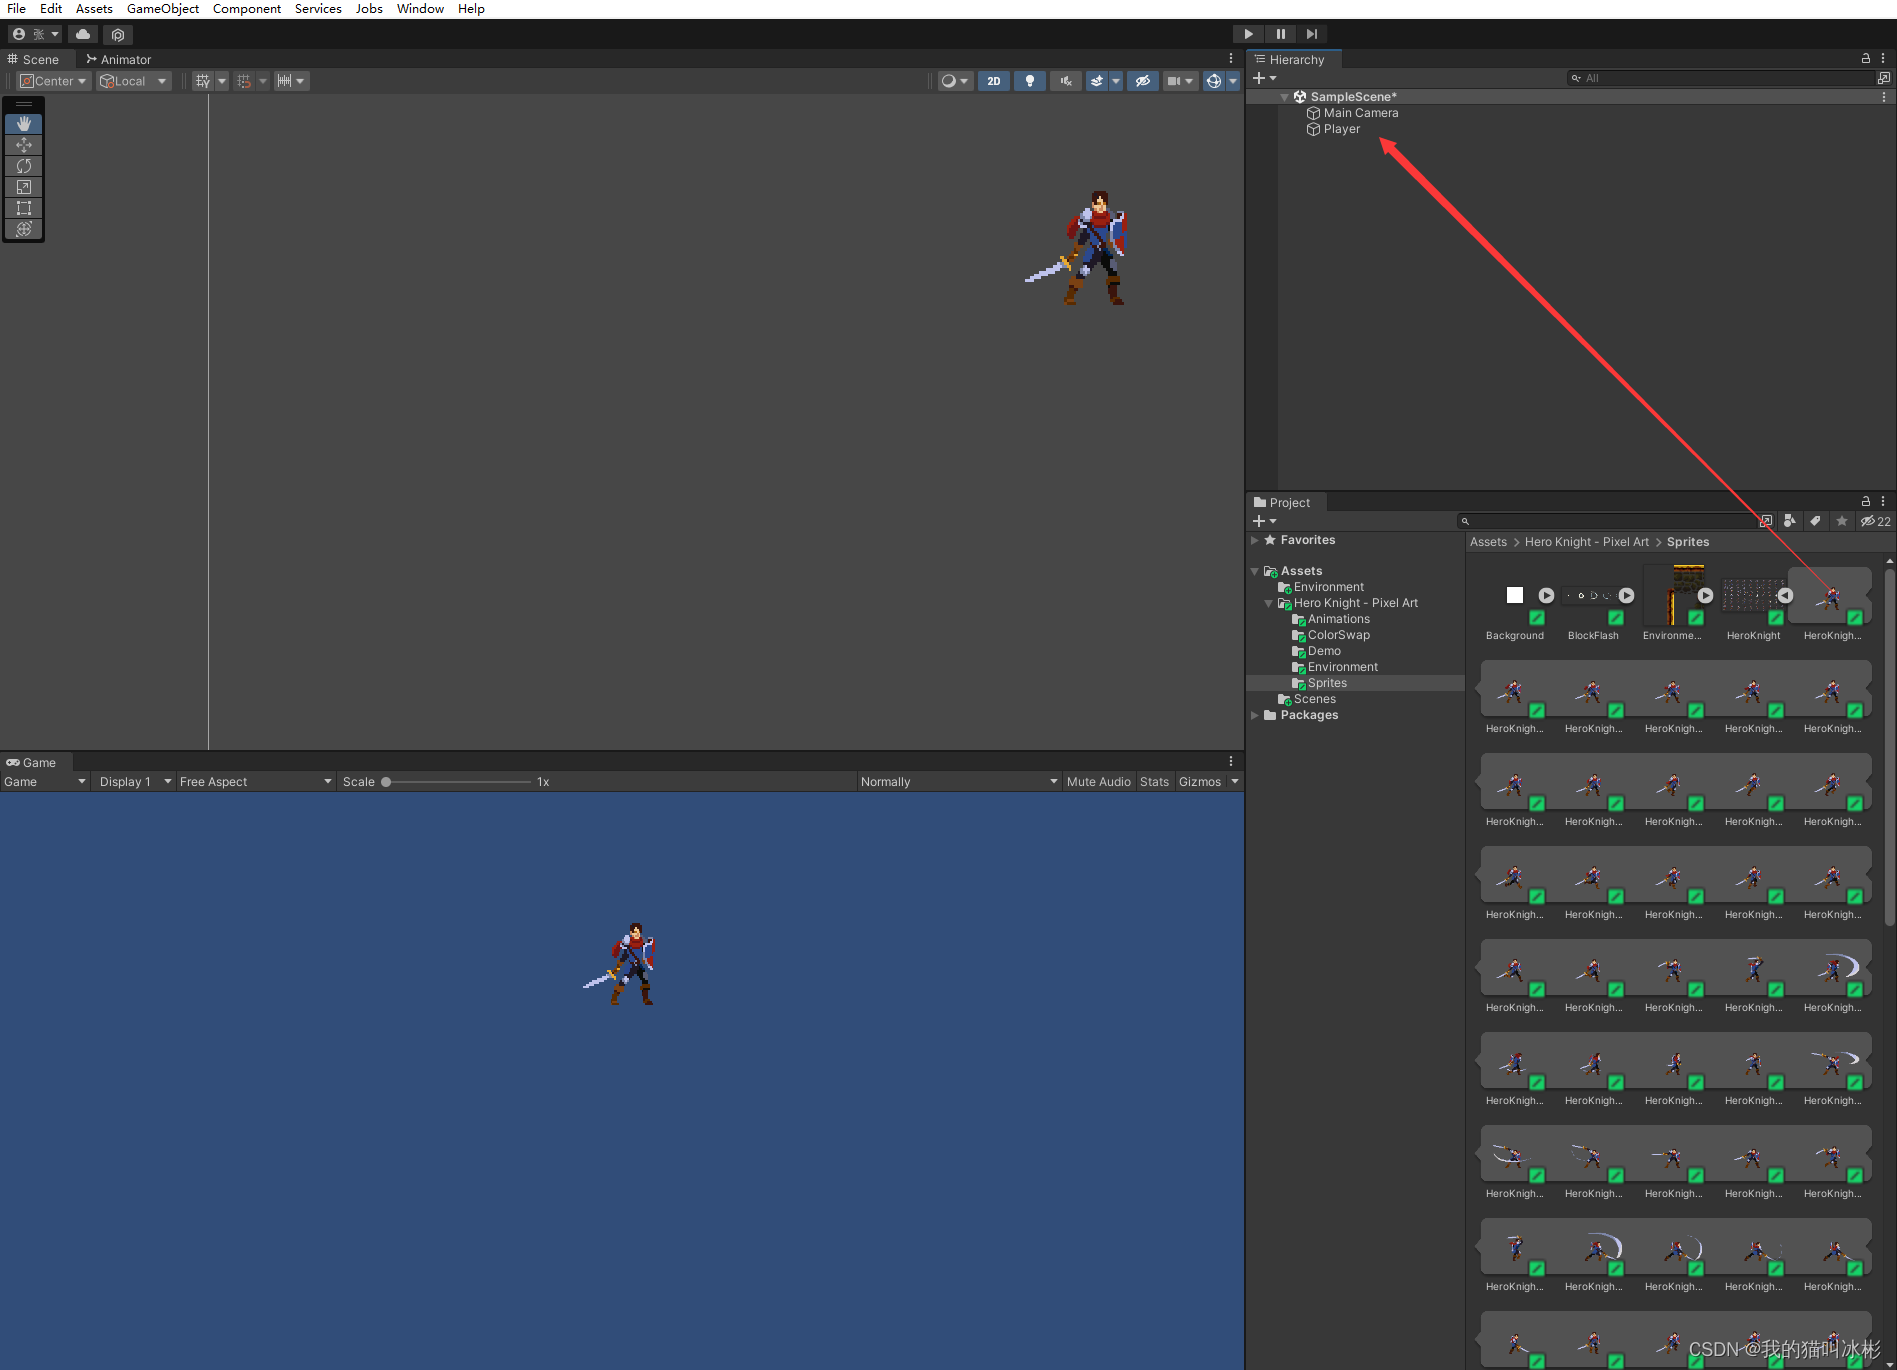Click the Project panel search field

[x=1608, y=521]
